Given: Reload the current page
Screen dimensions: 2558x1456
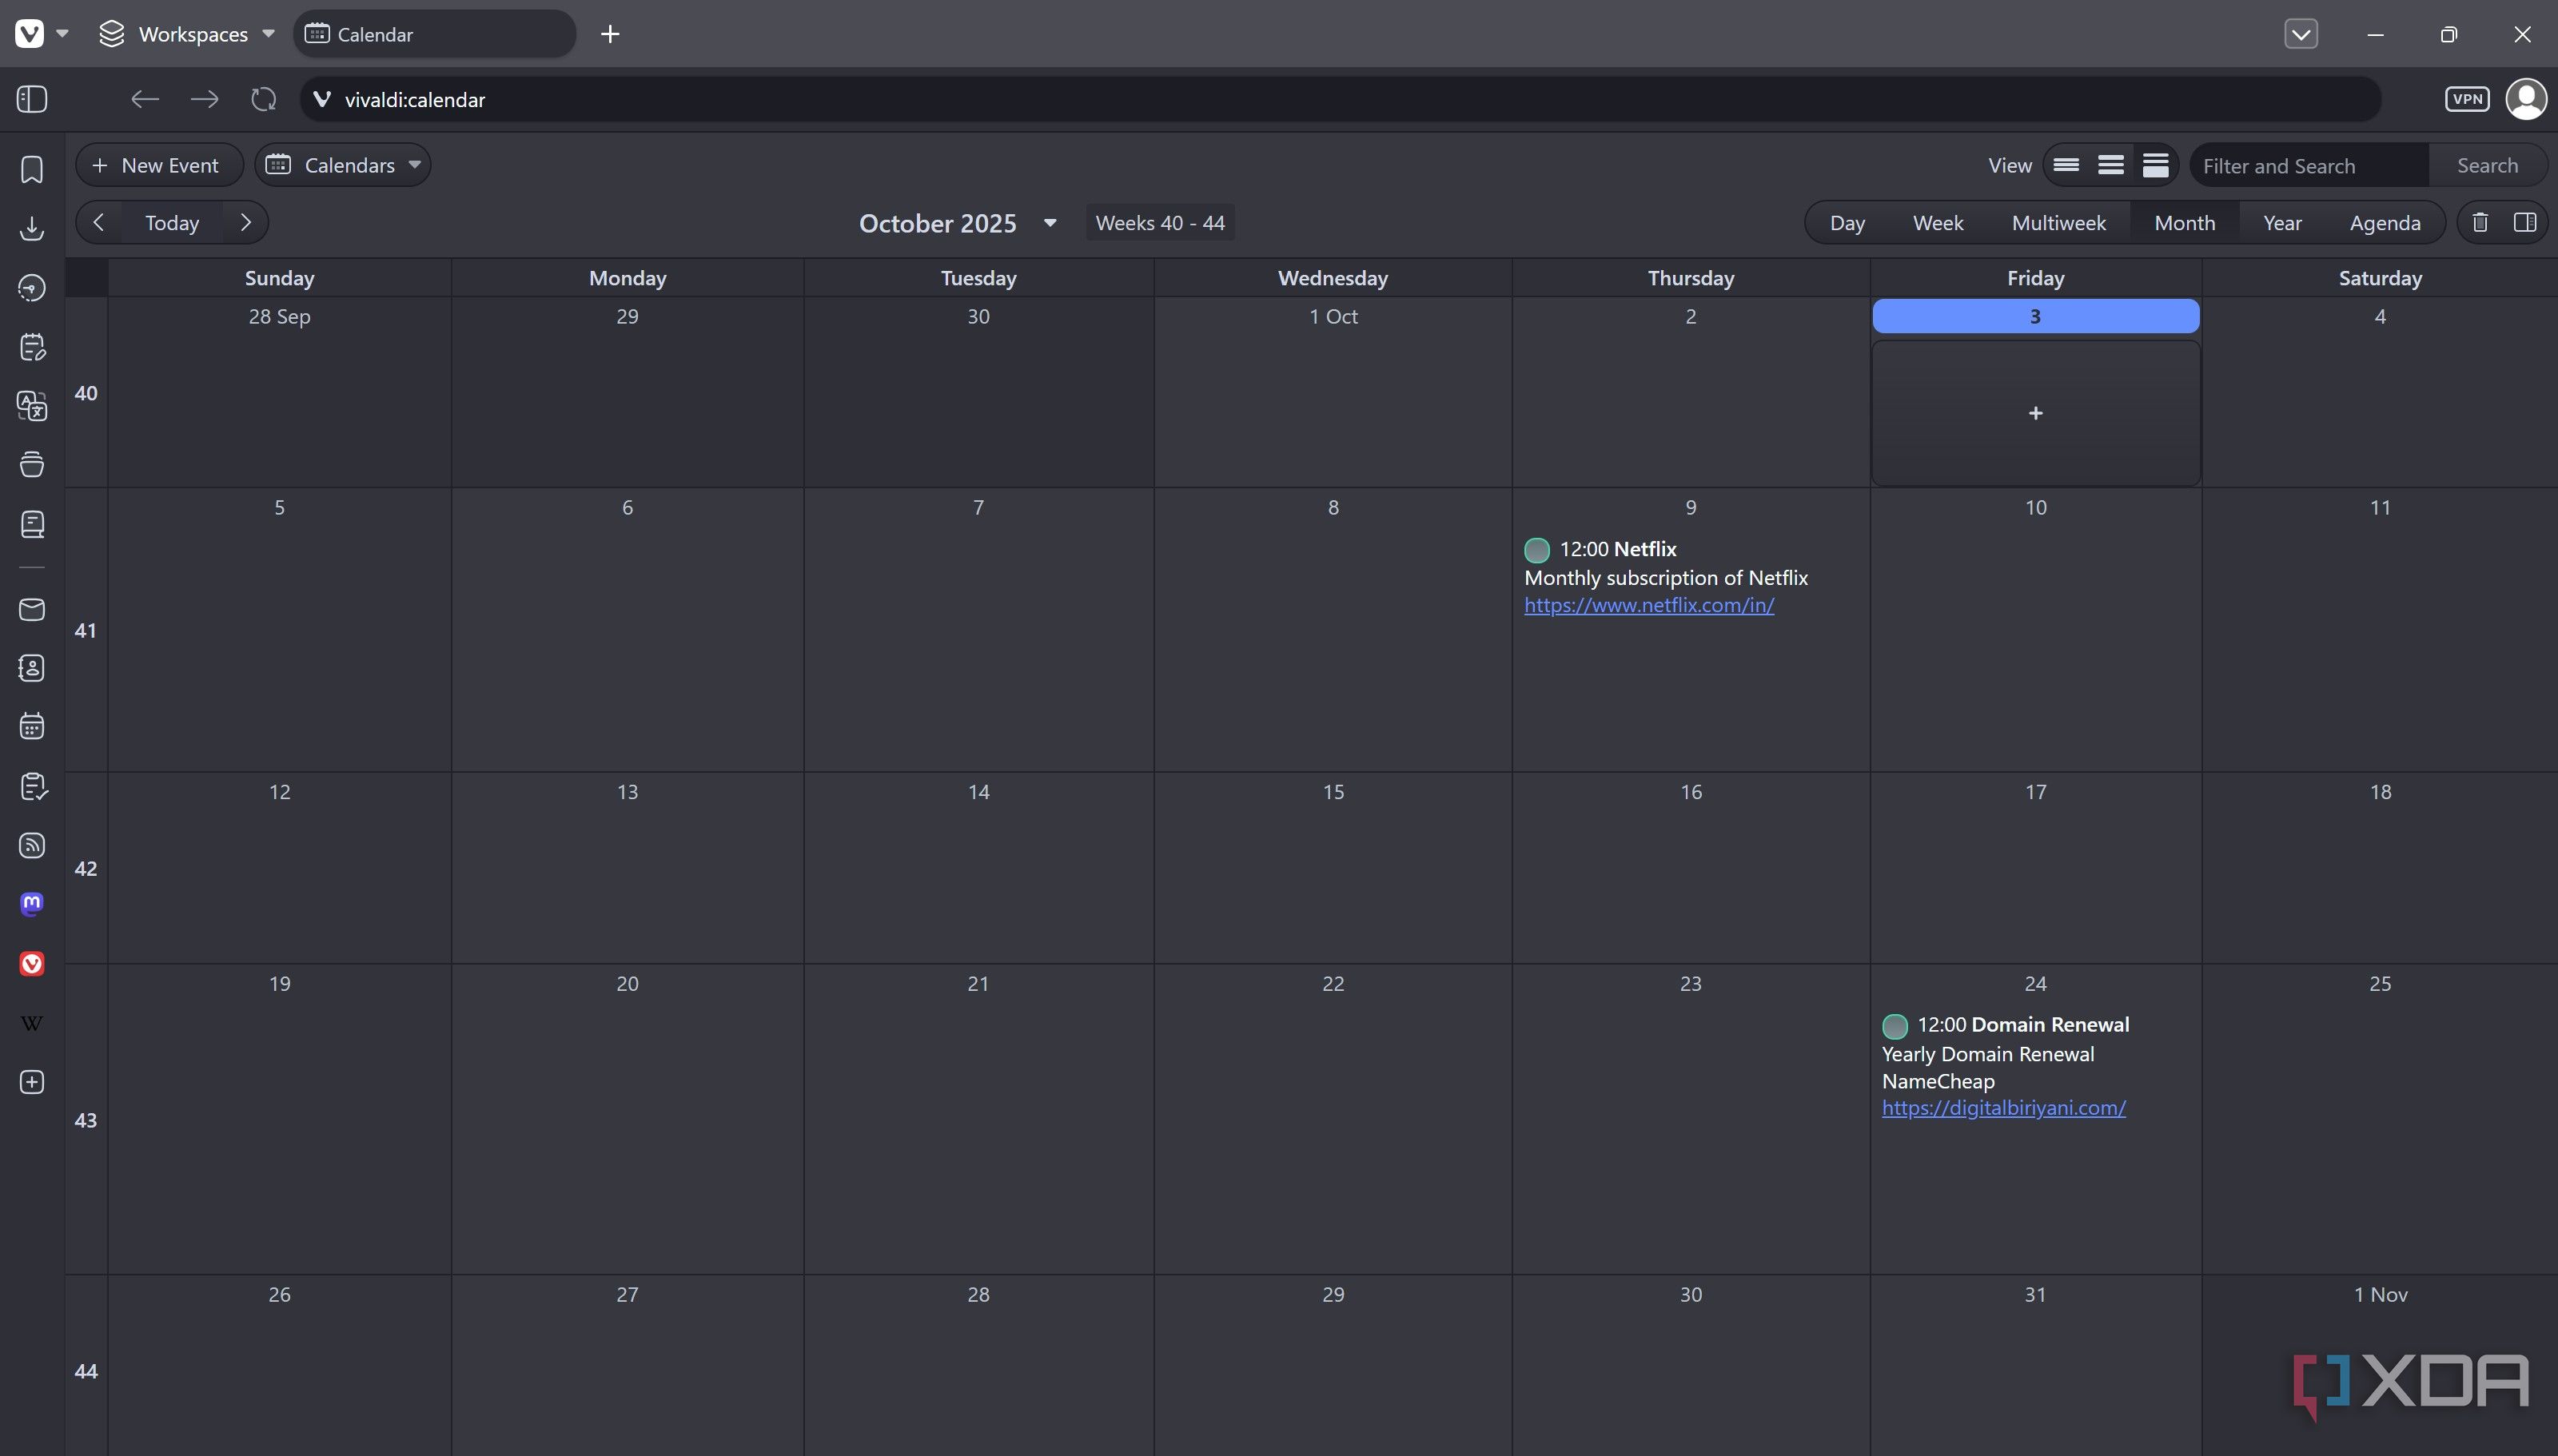Looking at the screenshot, I should click(x=263, y=99).
